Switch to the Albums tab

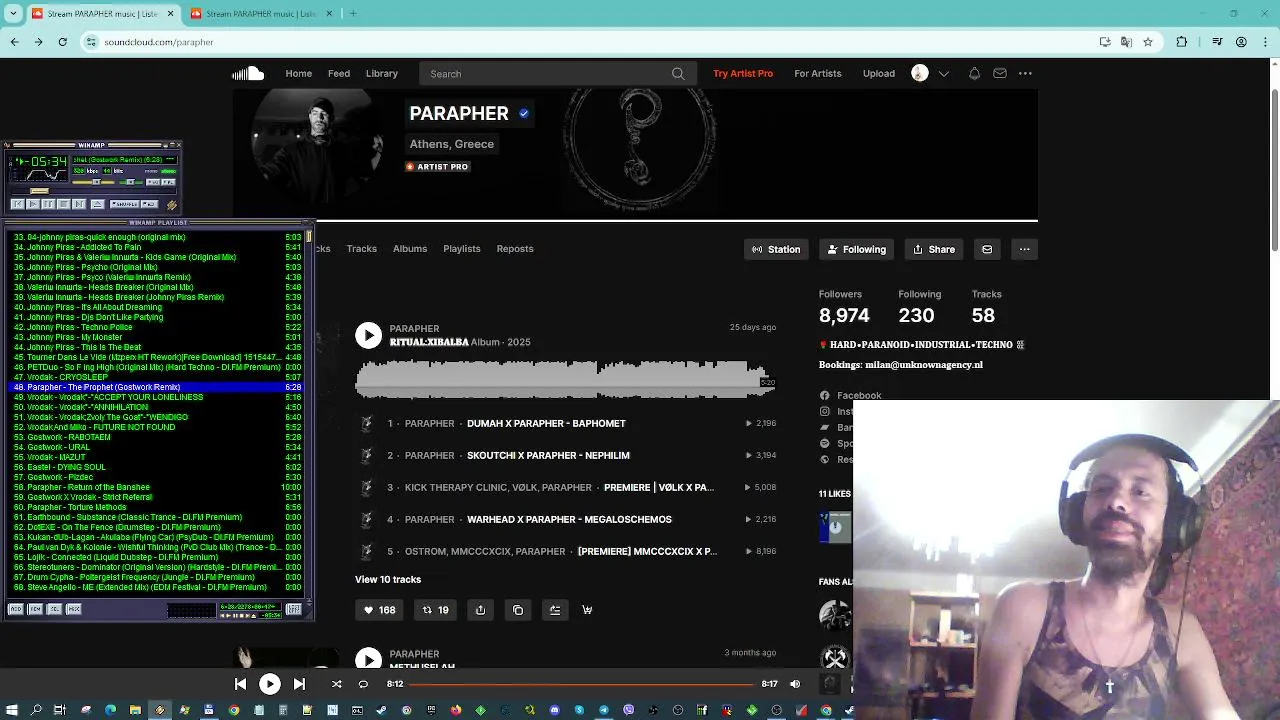point(410,248)
